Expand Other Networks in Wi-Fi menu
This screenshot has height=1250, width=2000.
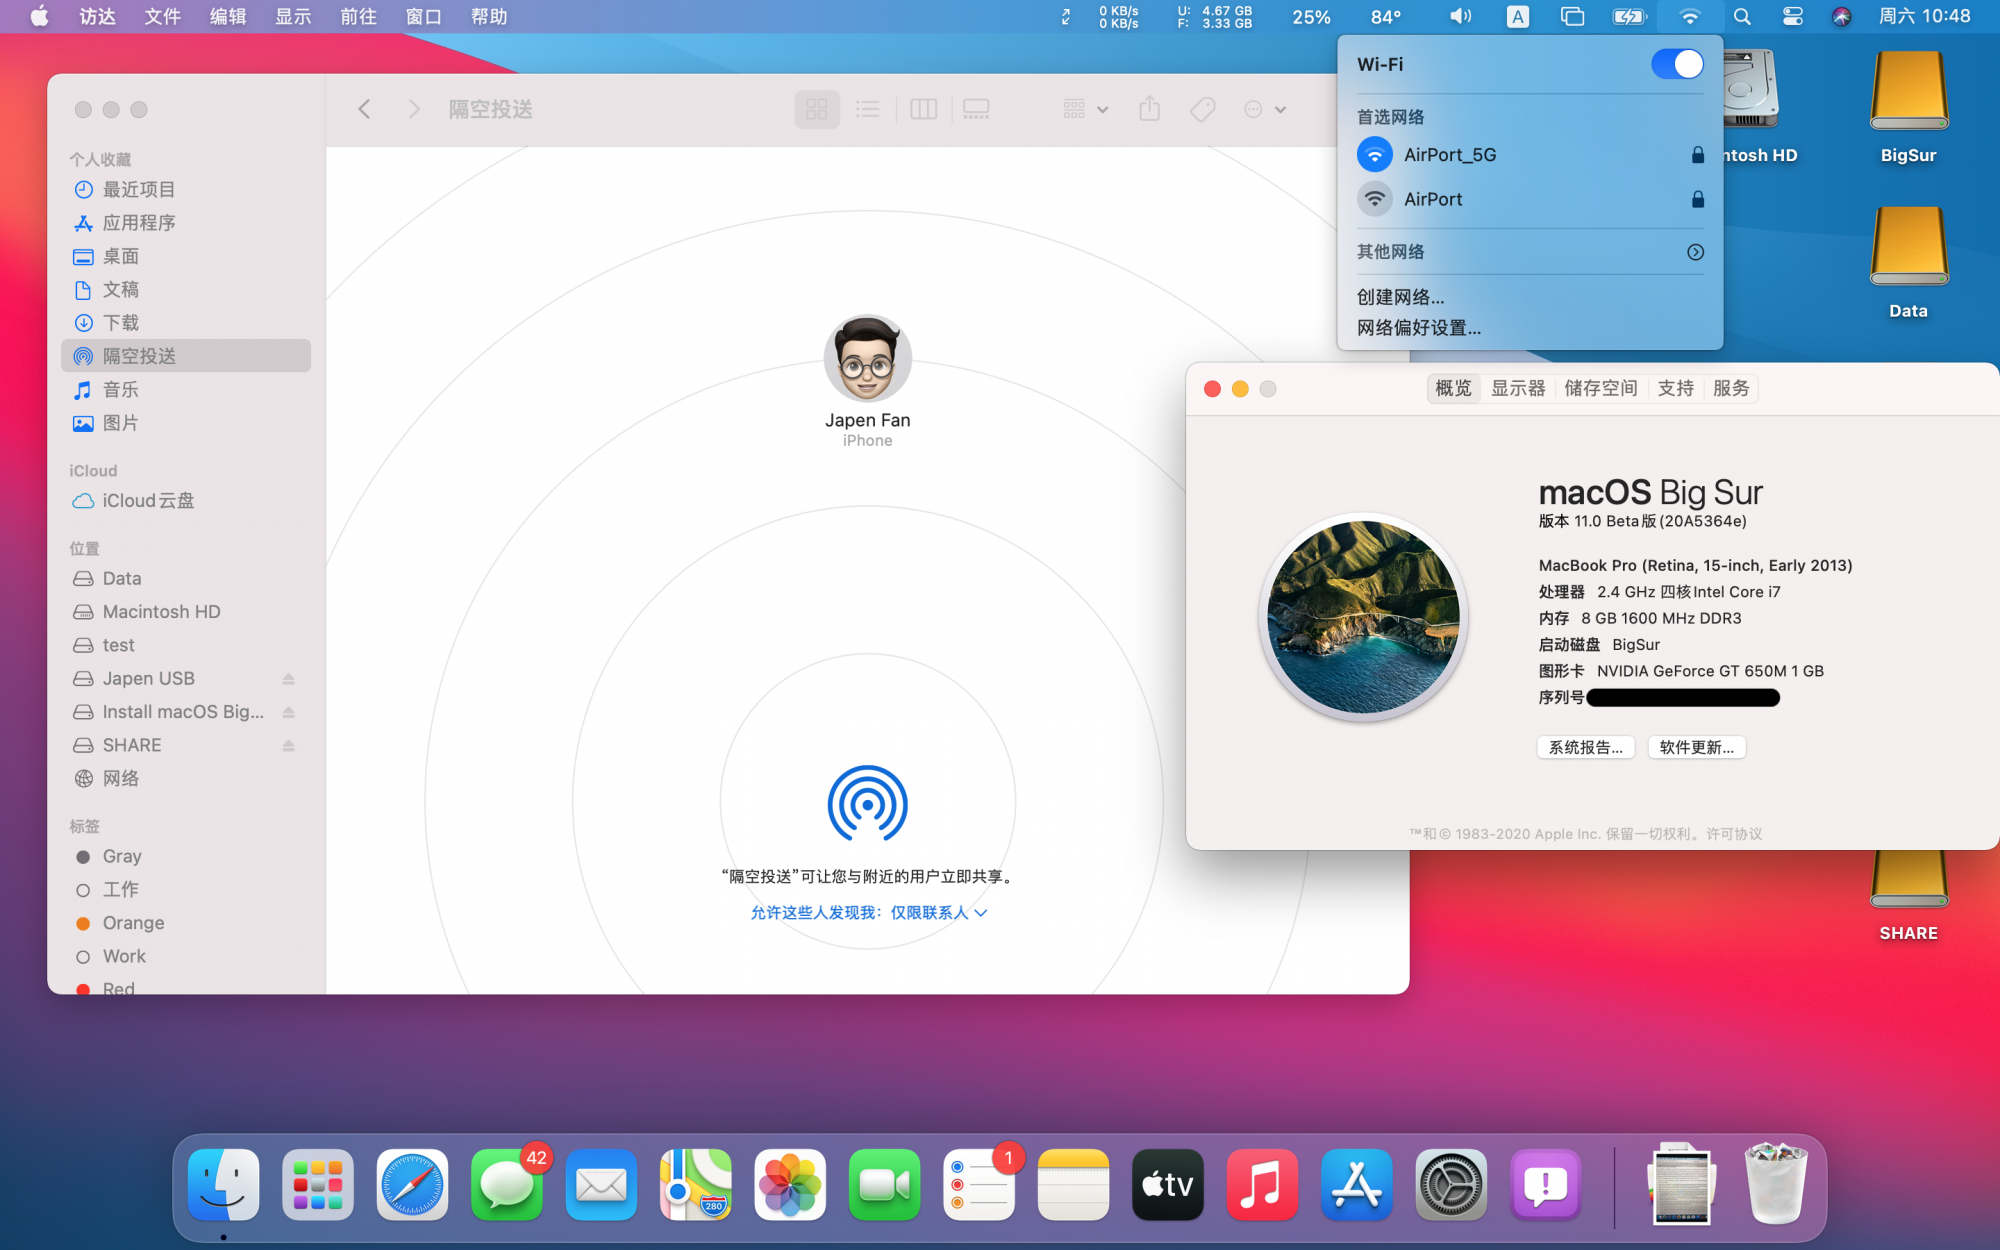pyautogui.click(x=1695, y=252)
